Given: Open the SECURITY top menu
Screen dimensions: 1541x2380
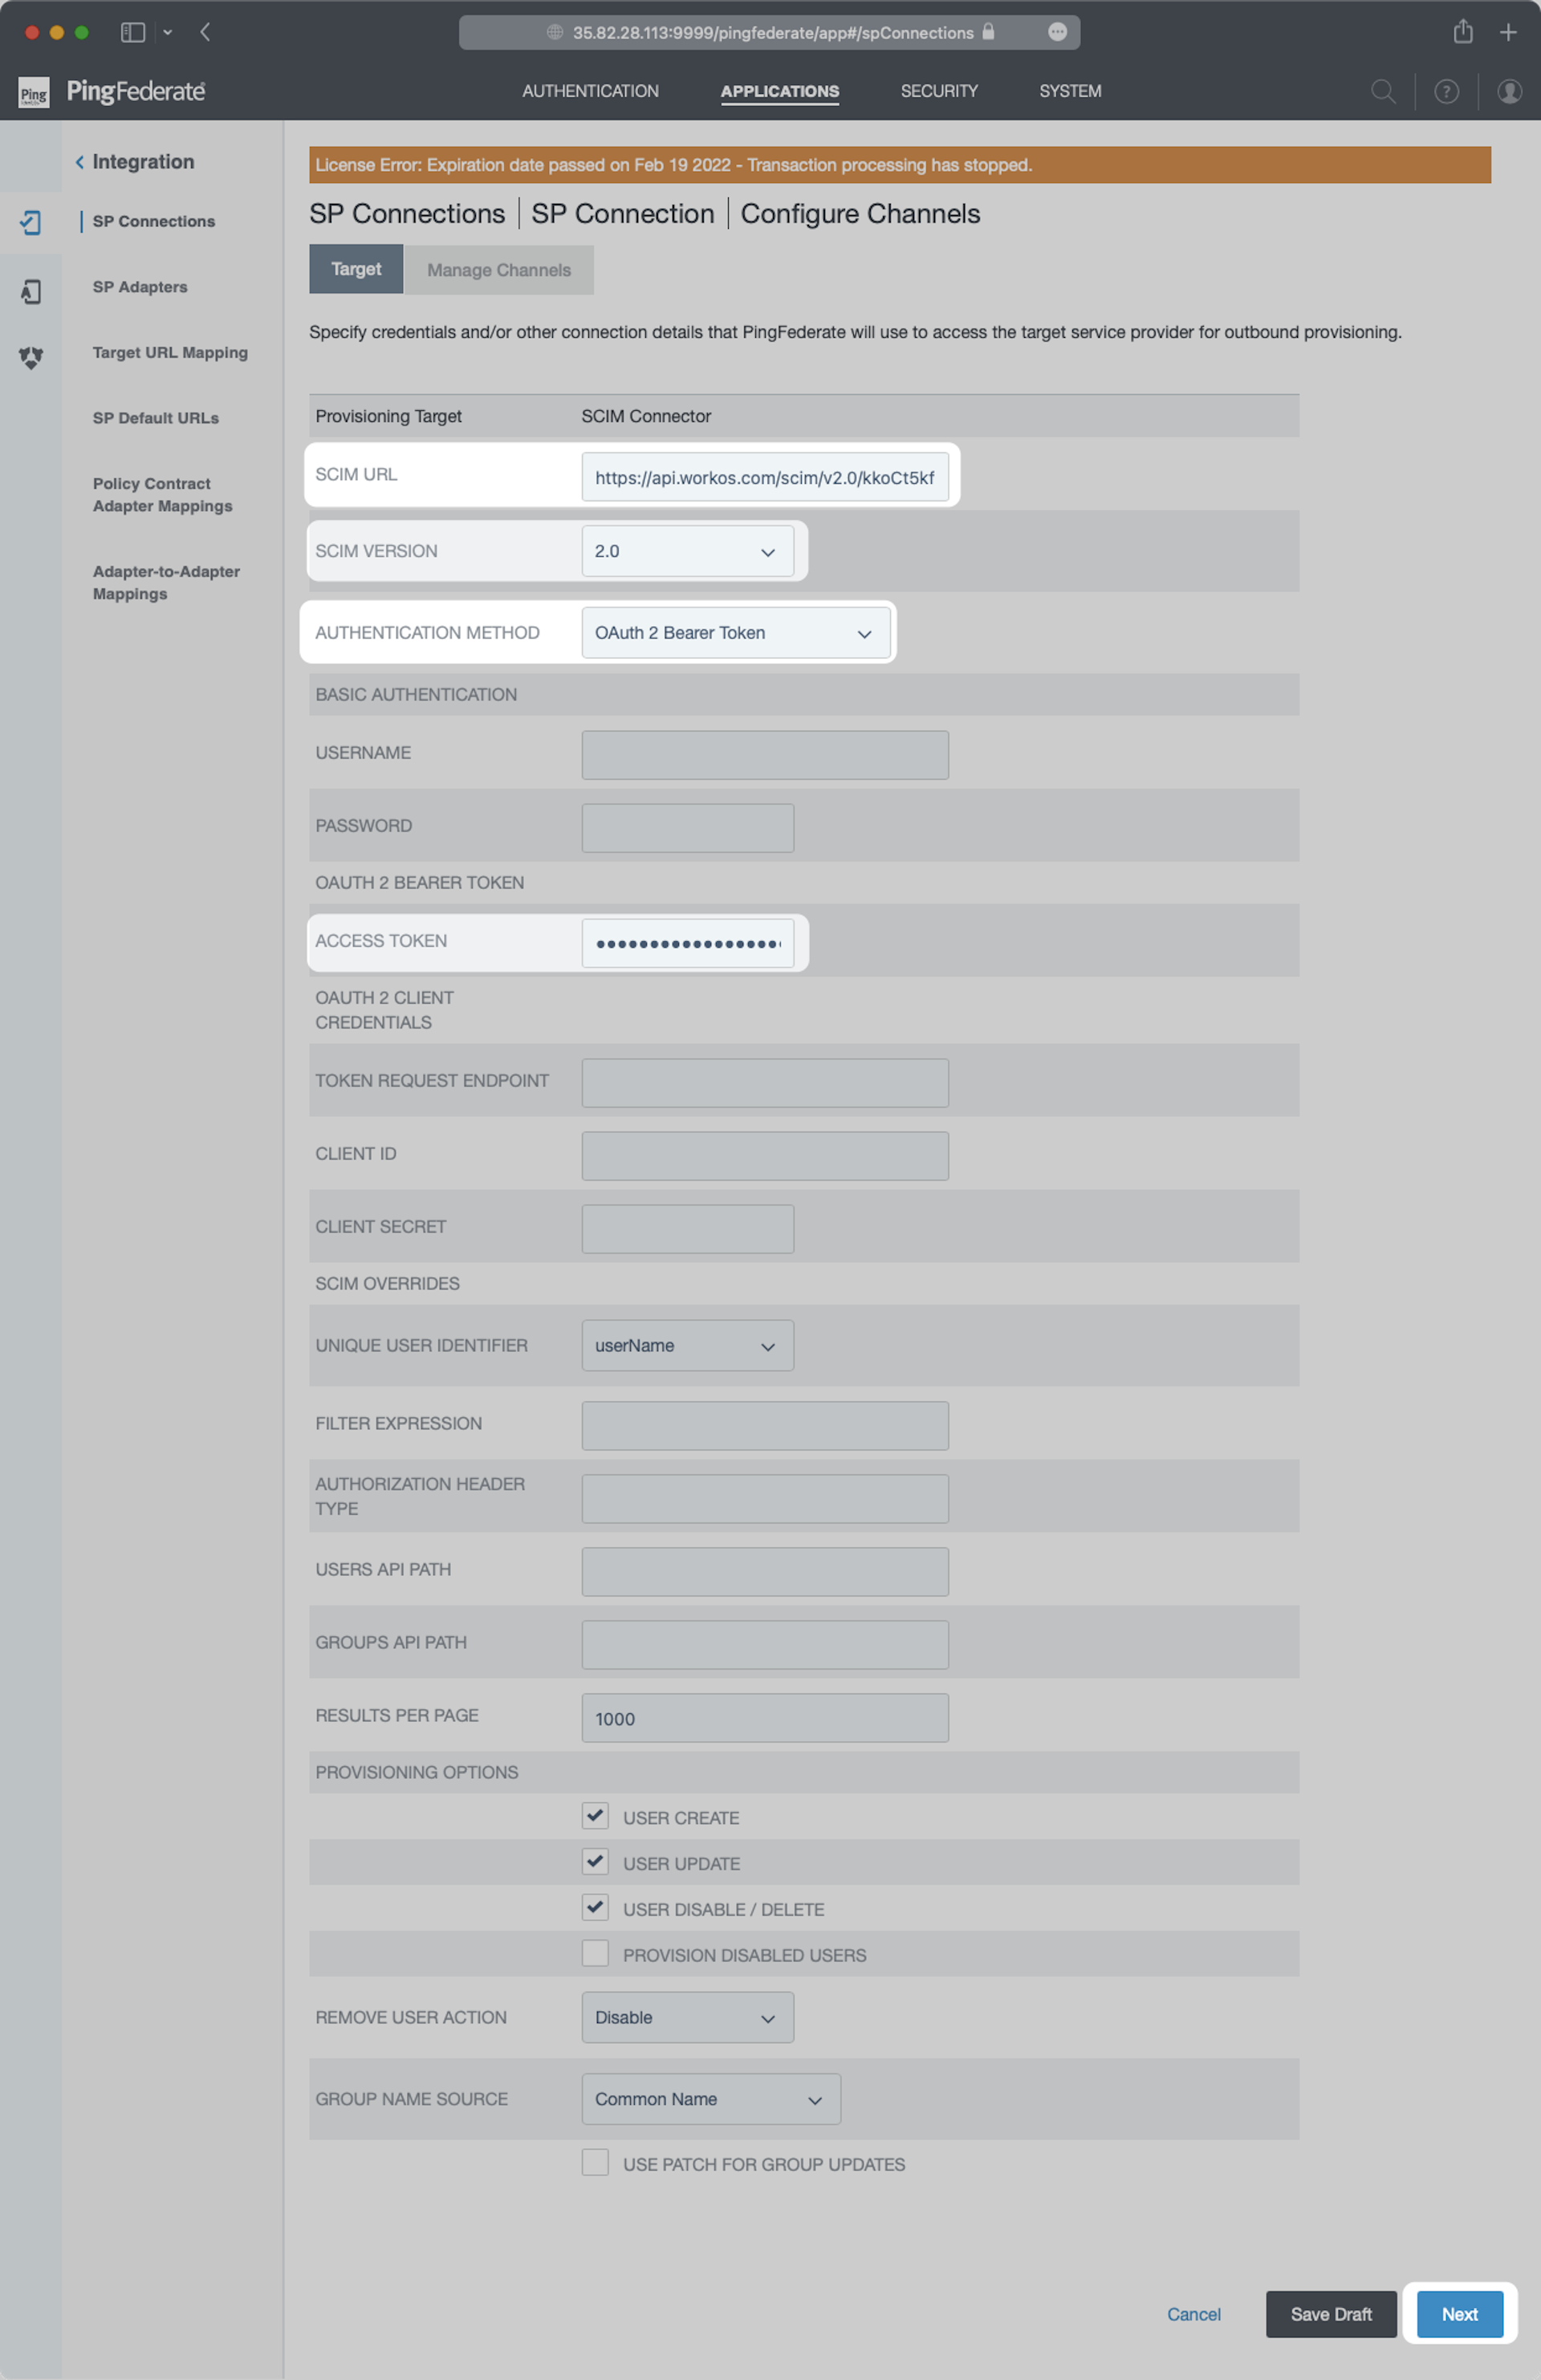Looking at the screenshot, I should coord(938,91).
